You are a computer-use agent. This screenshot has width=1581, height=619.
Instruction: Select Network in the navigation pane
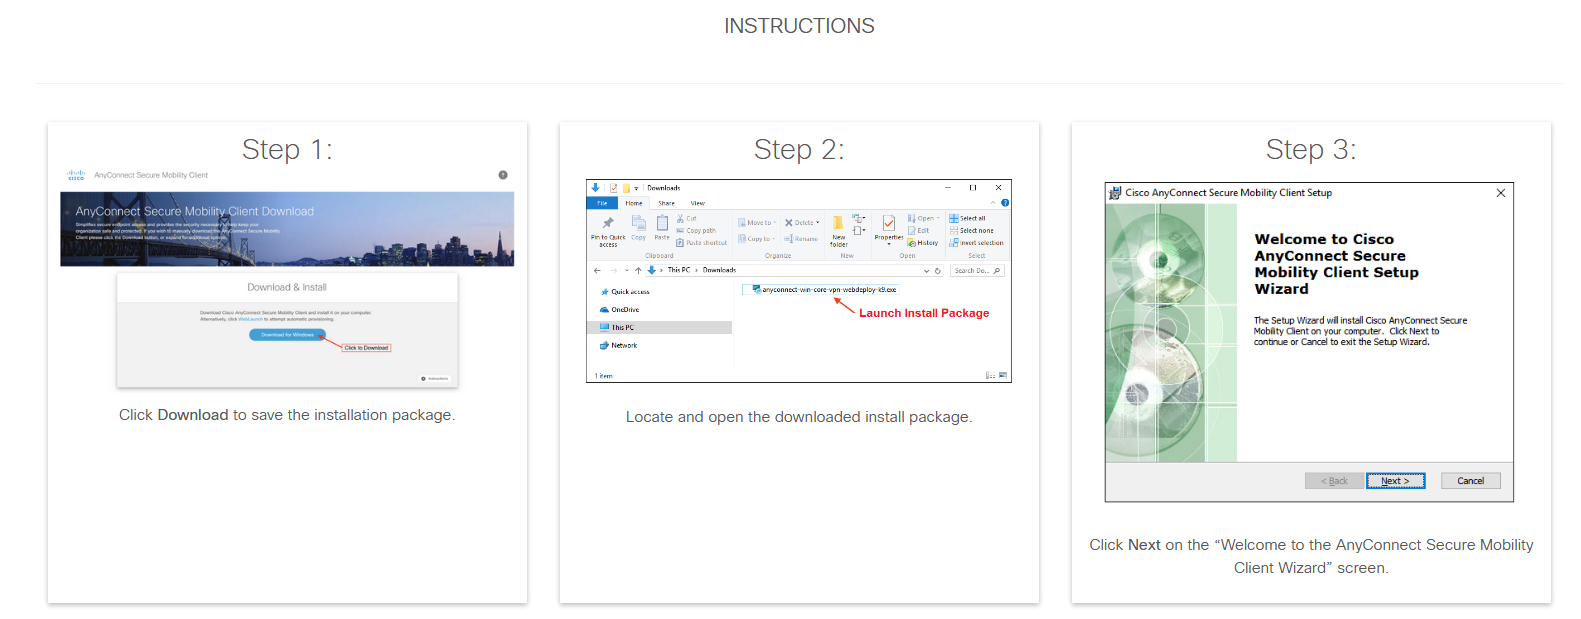619,345
